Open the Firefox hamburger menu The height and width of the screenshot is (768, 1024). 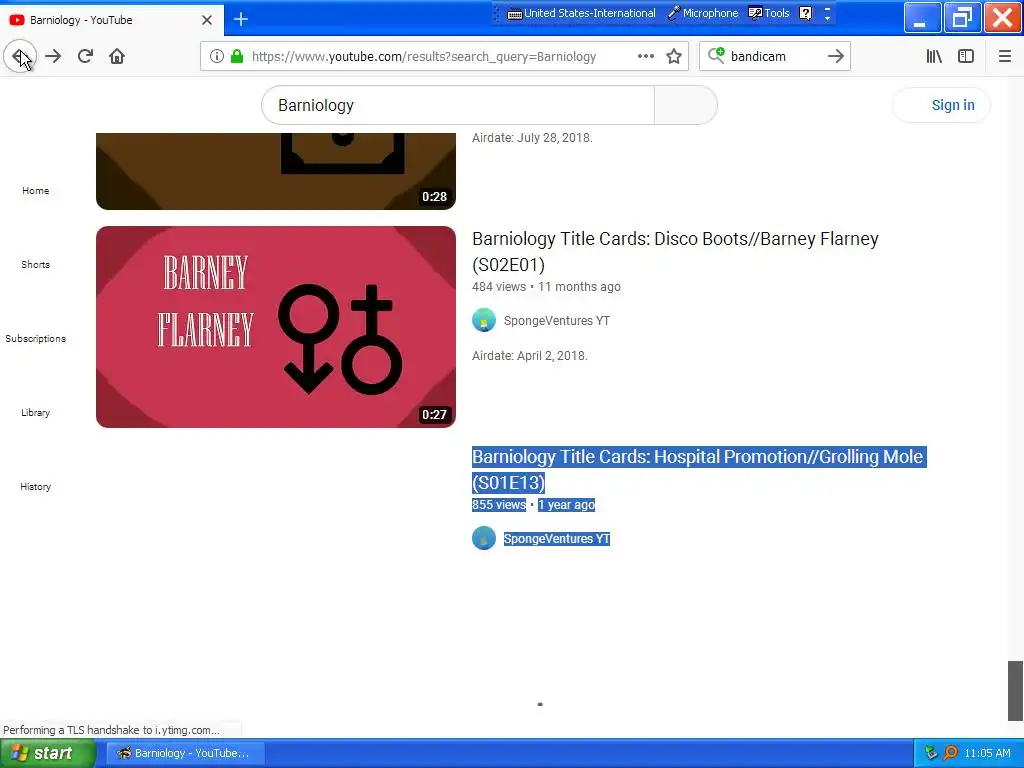[x=1005, y=56]
